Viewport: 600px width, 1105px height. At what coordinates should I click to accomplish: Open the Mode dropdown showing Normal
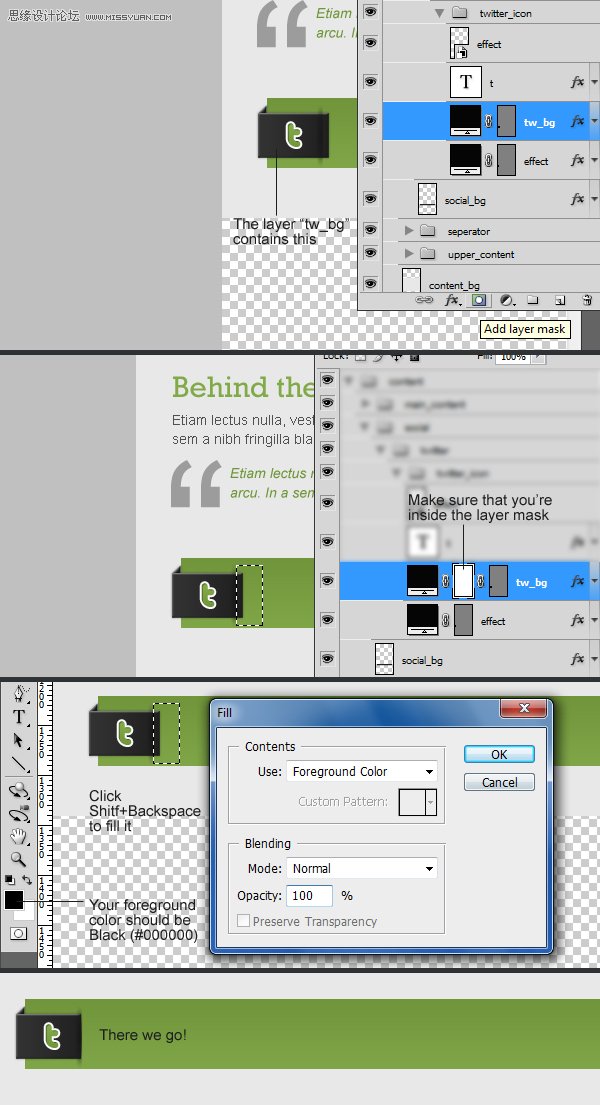[362, 868]
